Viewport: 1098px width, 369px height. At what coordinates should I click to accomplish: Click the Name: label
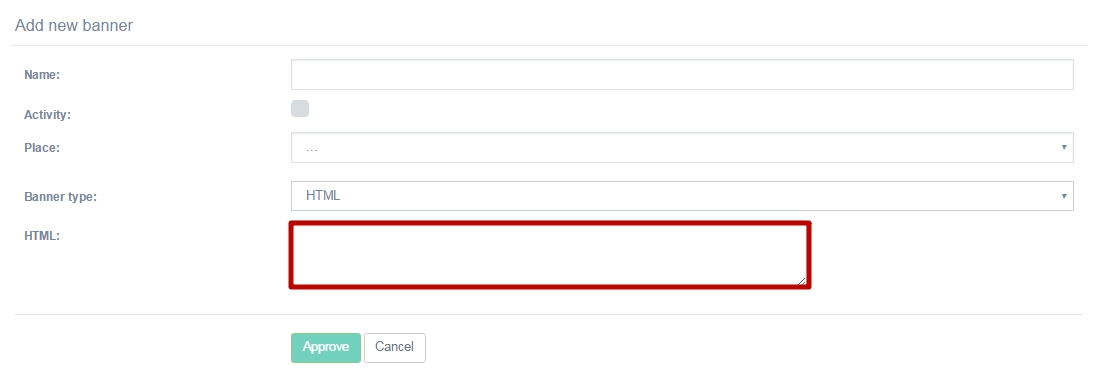42,75
